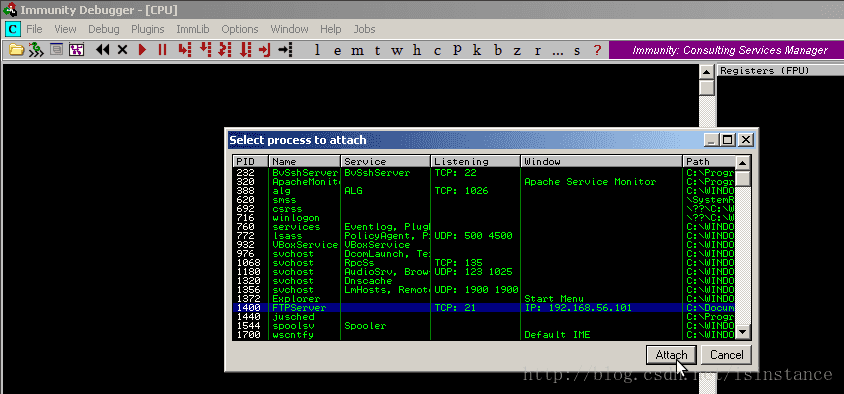Show CPU window with 'c' button
This screenshot has width=844, height=394.
tap(437, 51)
